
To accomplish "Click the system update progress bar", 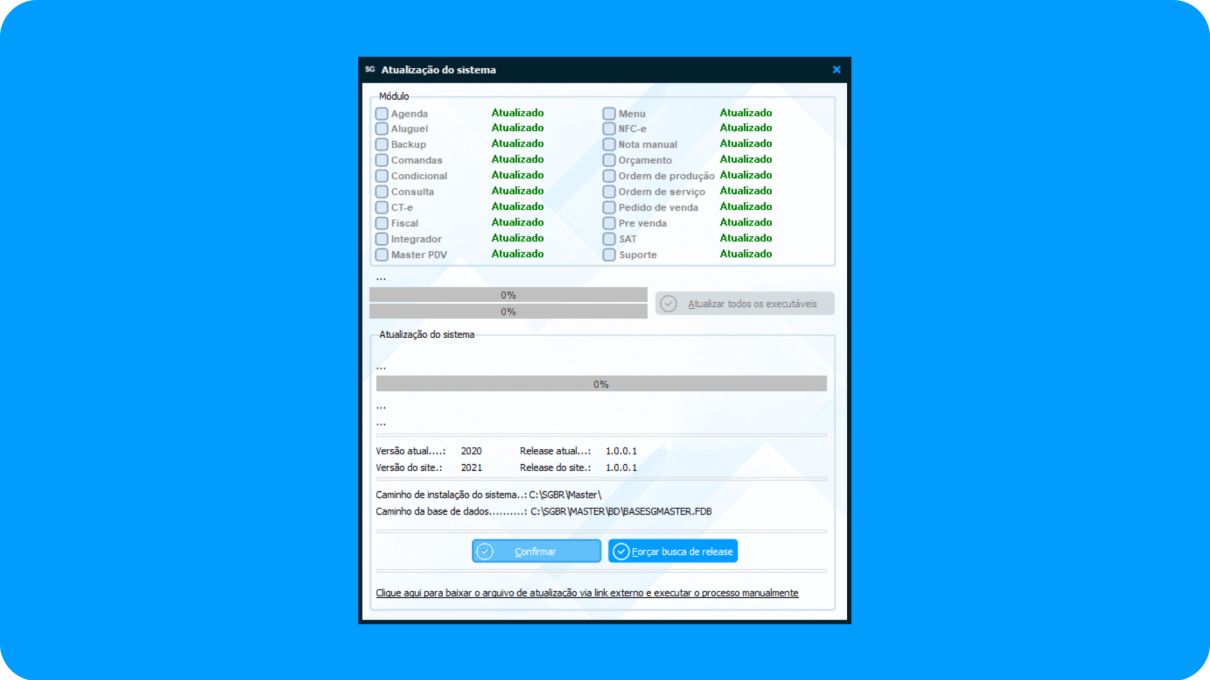I will point(601,384).
